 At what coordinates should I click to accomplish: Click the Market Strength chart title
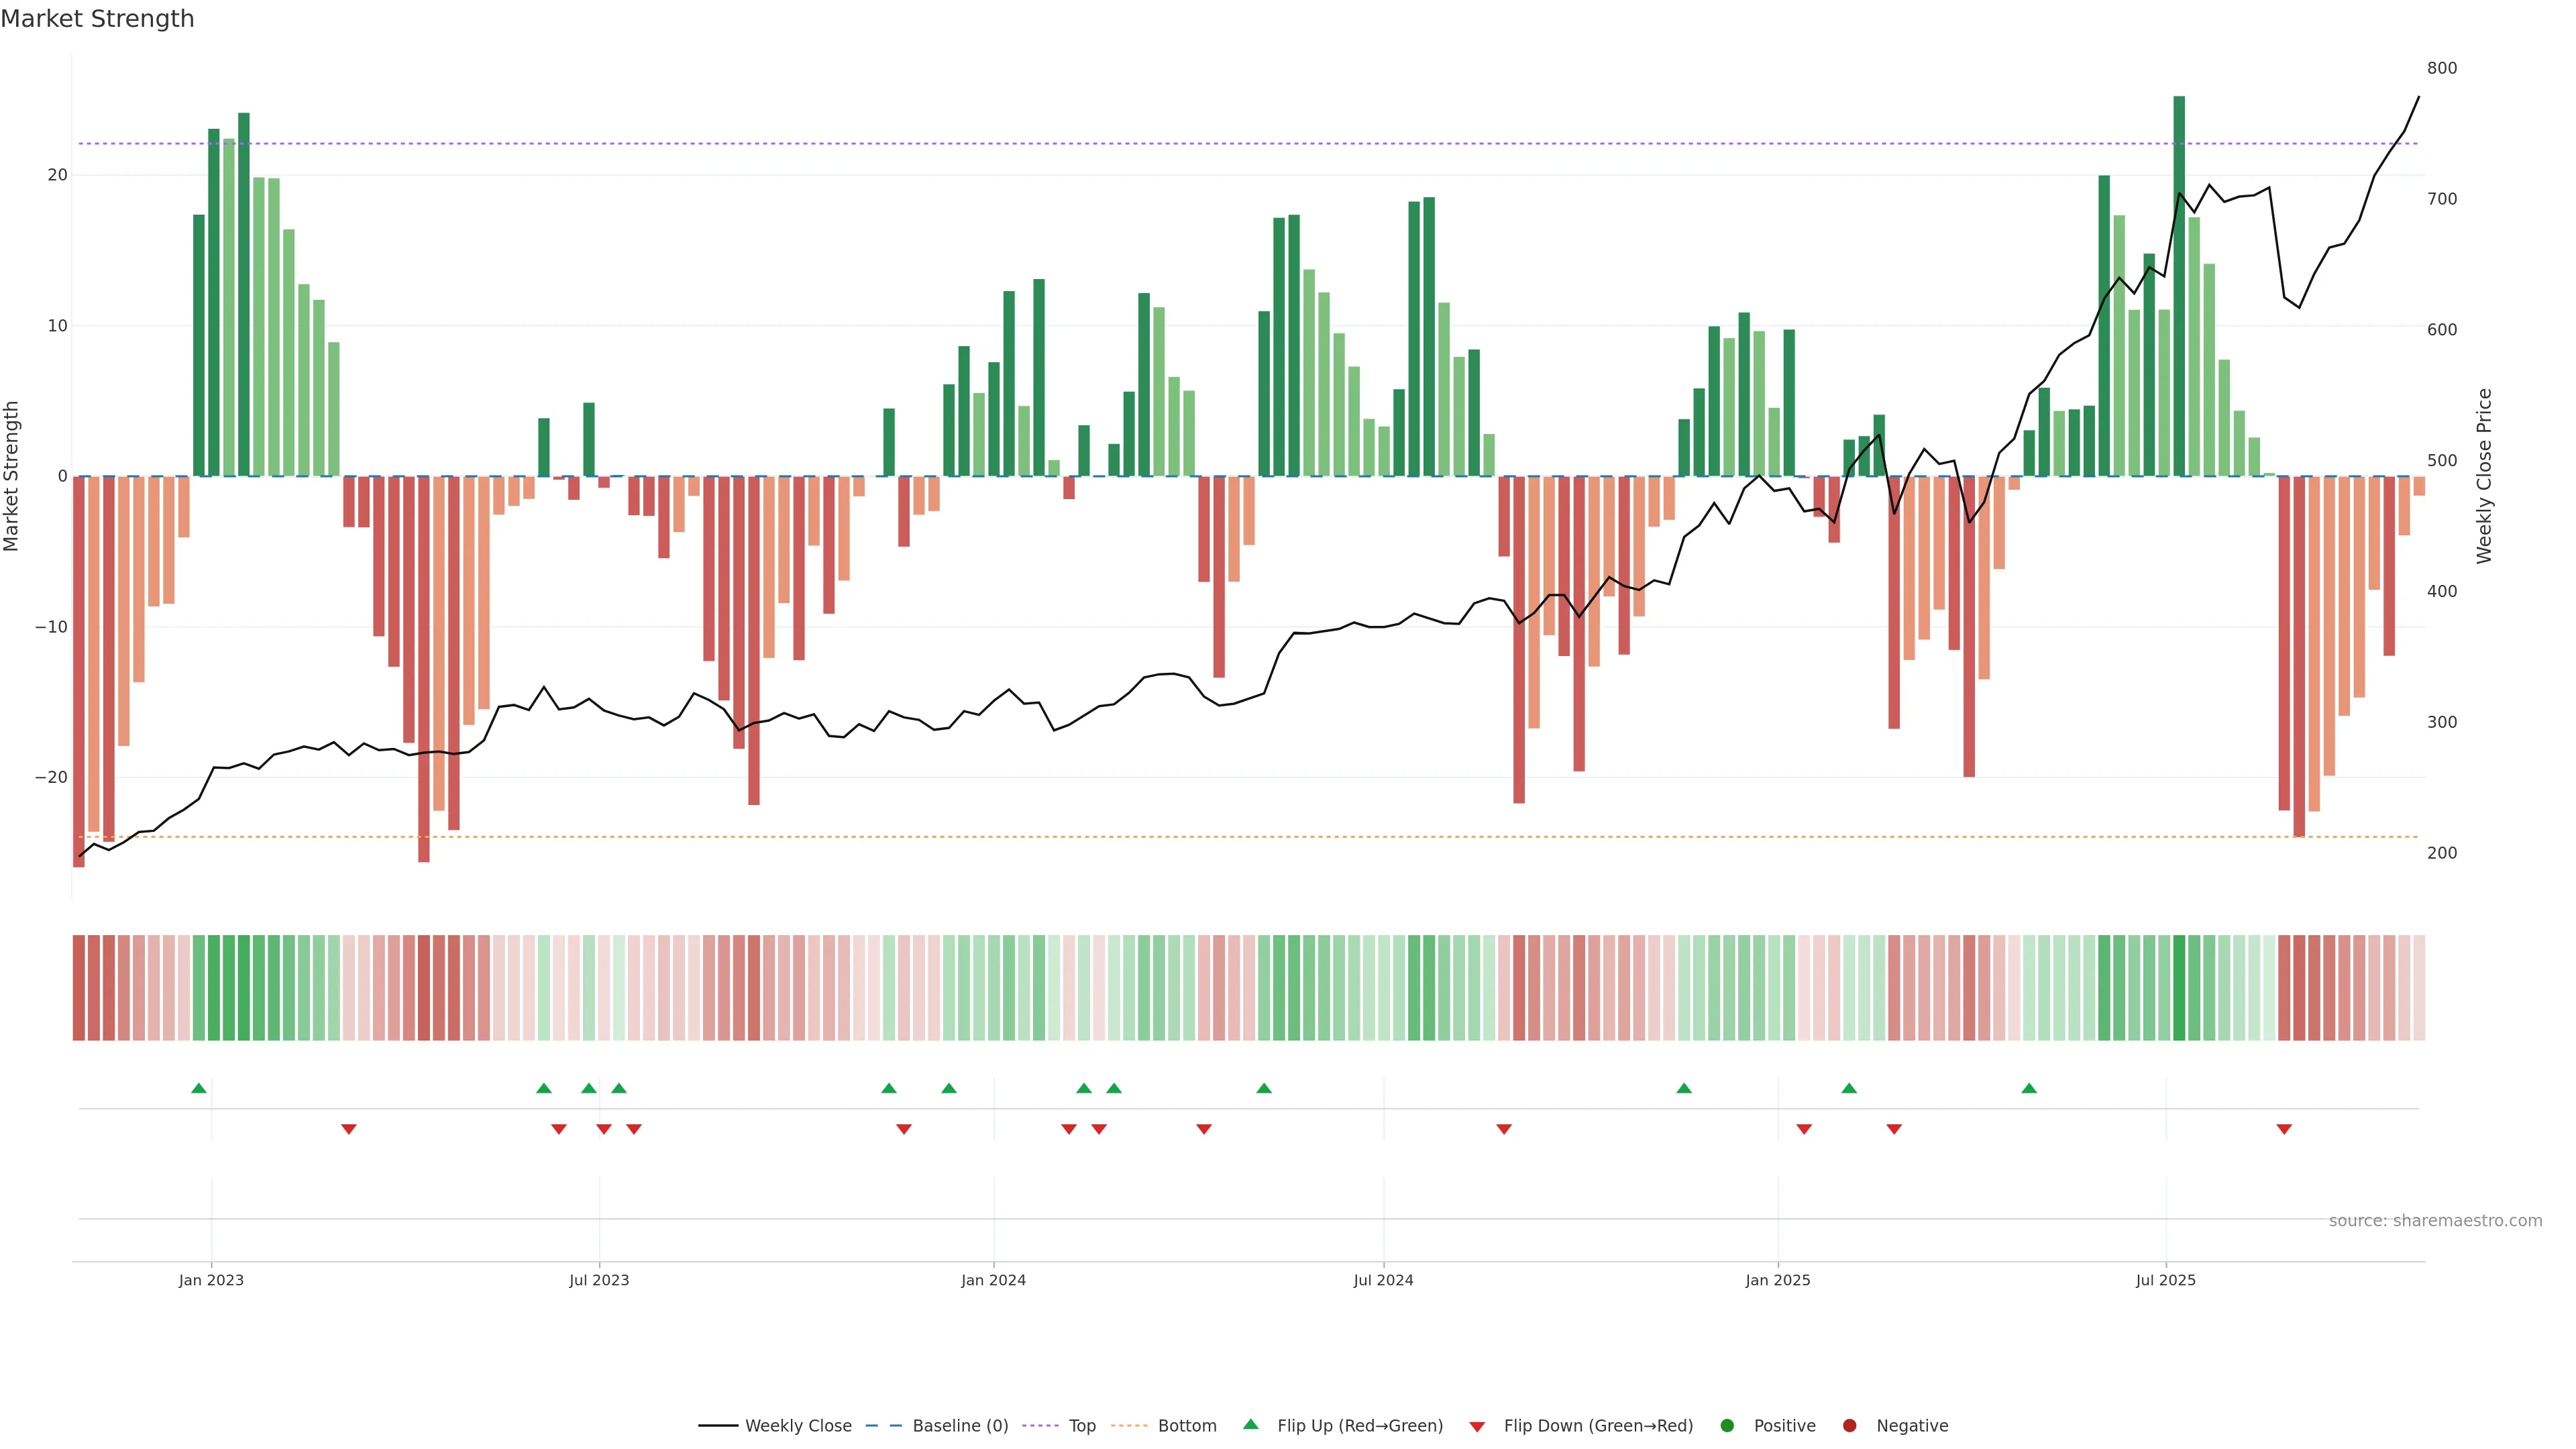tap(97, 19)
